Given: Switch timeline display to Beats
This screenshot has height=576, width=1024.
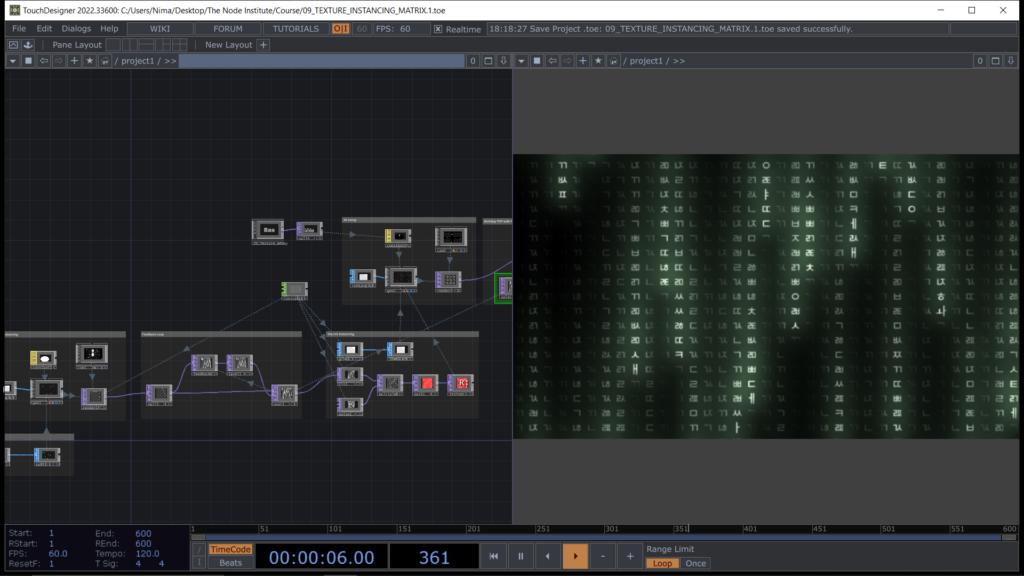Looking at the screenshot, I should pos(231,563).
